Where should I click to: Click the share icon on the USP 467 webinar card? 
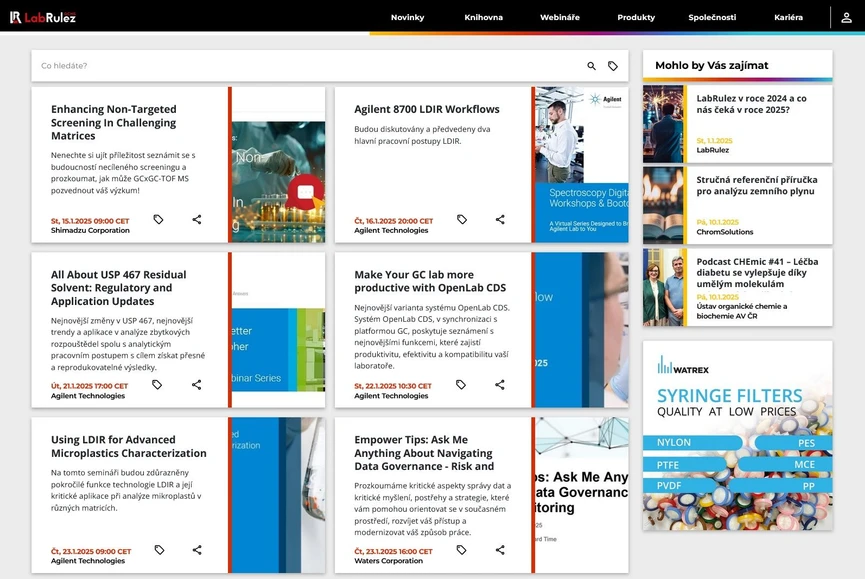click(196, 384)
